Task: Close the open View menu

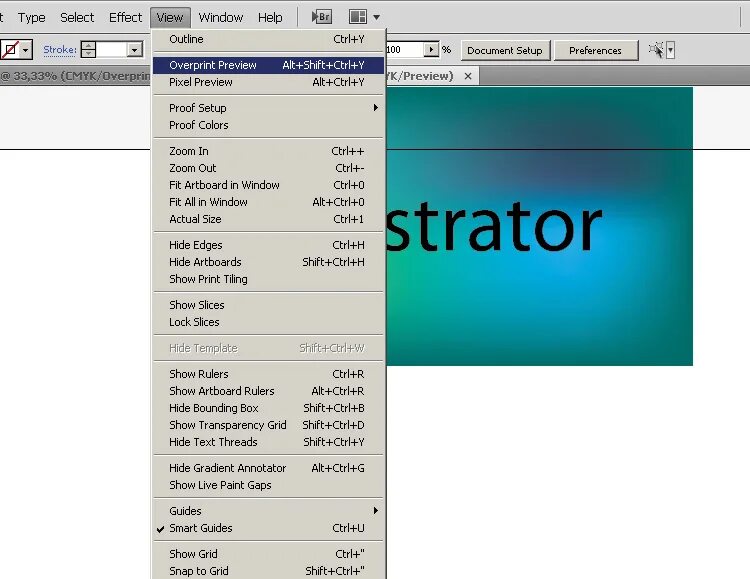Action: 170,18
